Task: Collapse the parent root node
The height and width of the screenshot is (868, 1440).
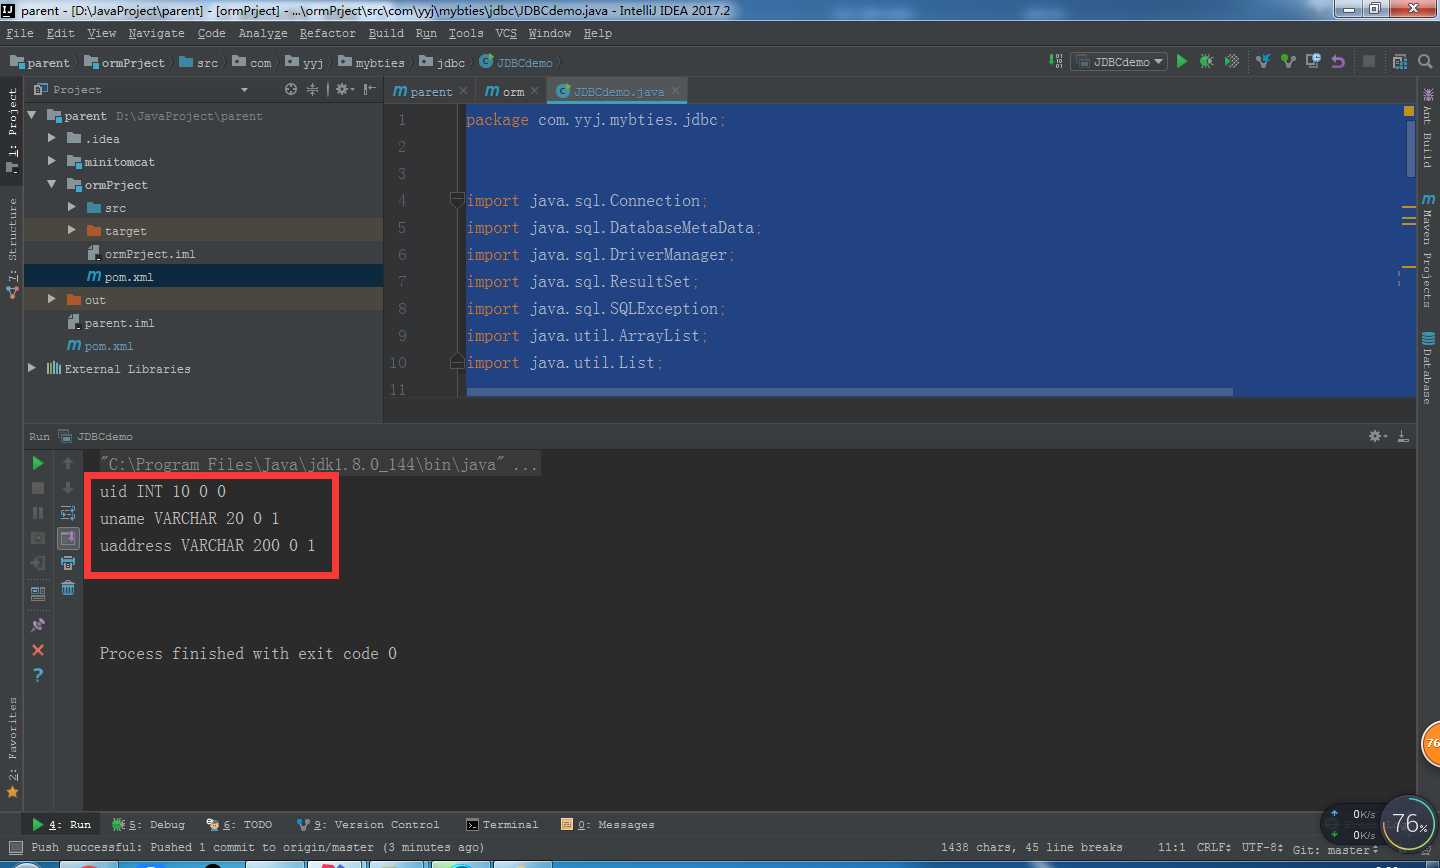Action: point(32,116)
